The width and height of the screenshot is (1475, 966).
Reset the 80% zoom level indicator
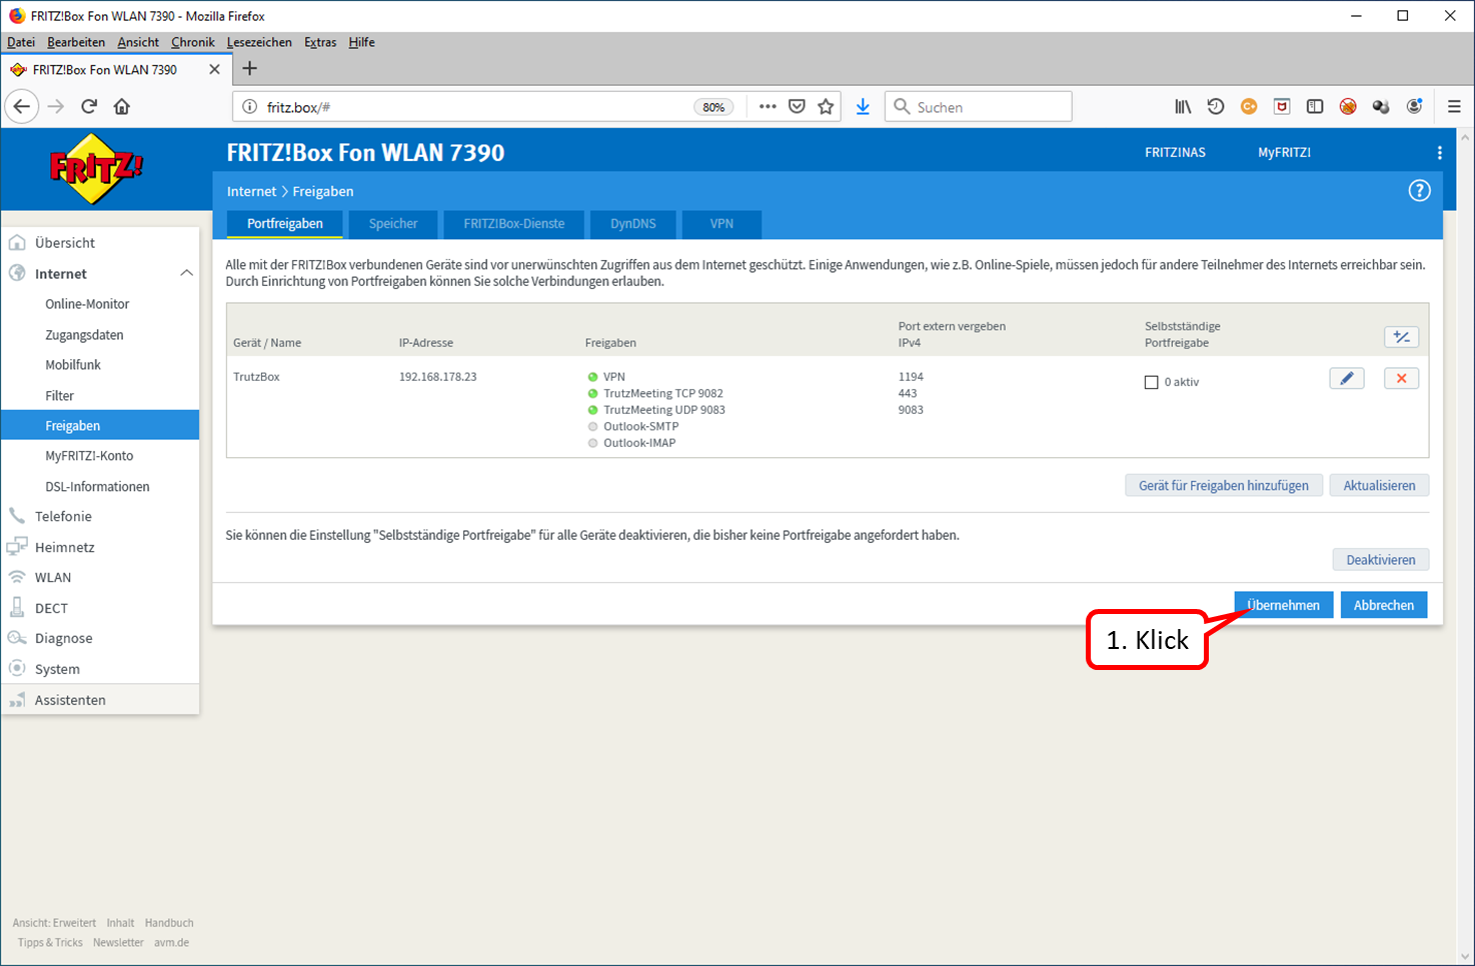(714, 107)
